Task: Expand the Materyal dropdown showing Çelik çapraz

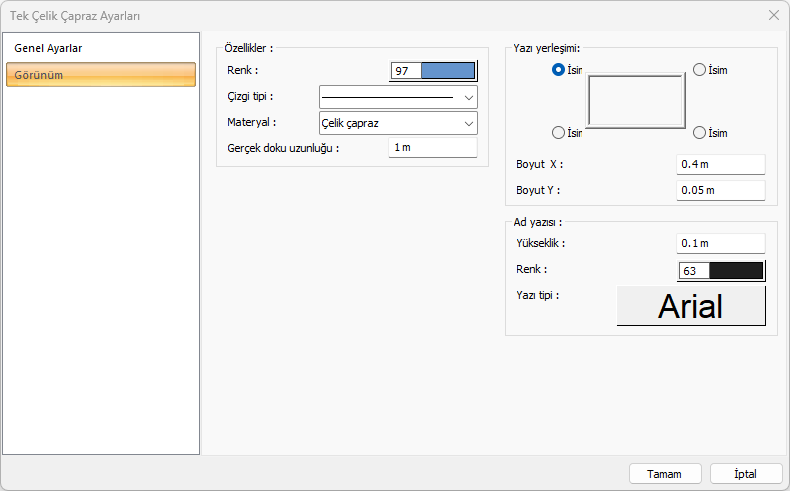Action: click(398, 123)
